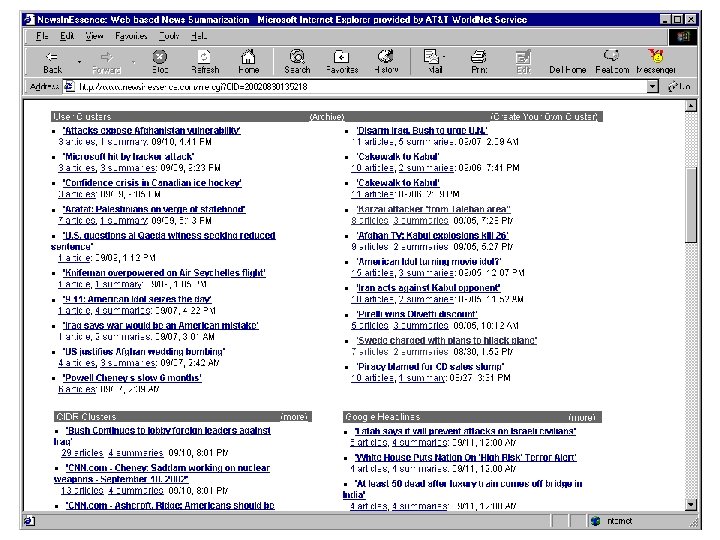
Task: Click the vertical scrollbar down arrow
Action: point(691,505)
